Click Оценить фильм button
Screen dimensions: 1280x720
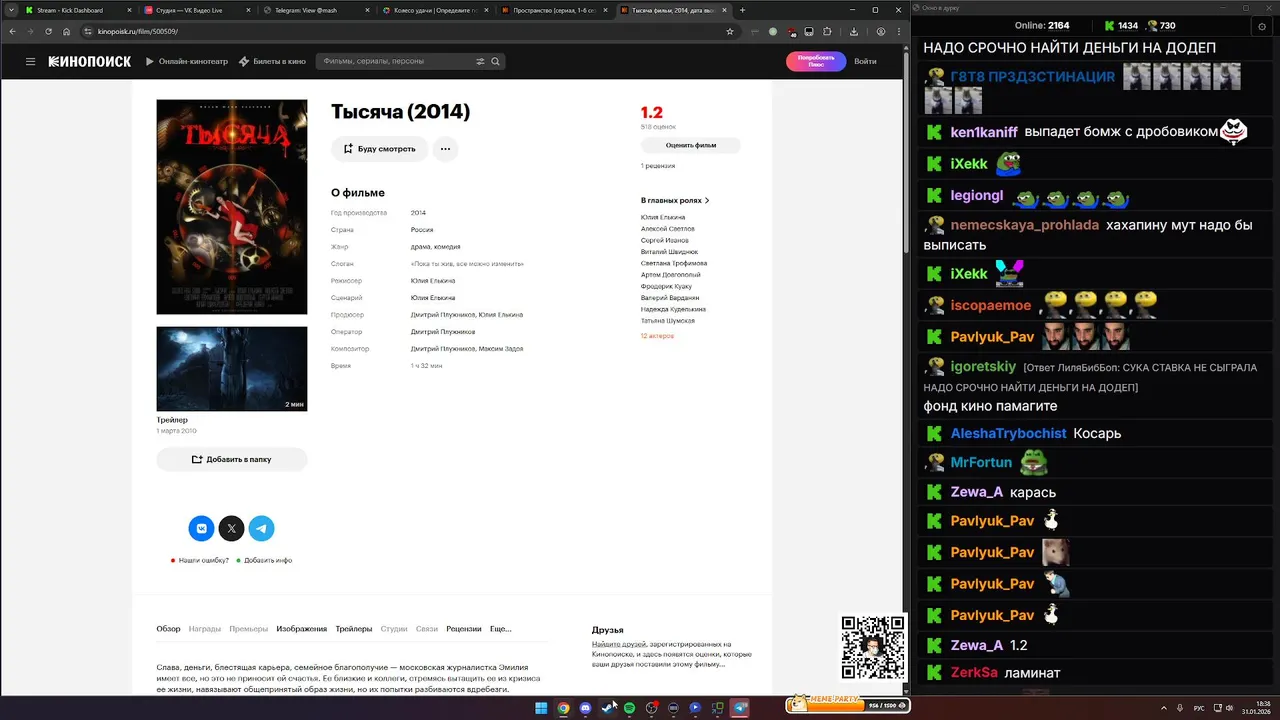click(x=691, y=145)
